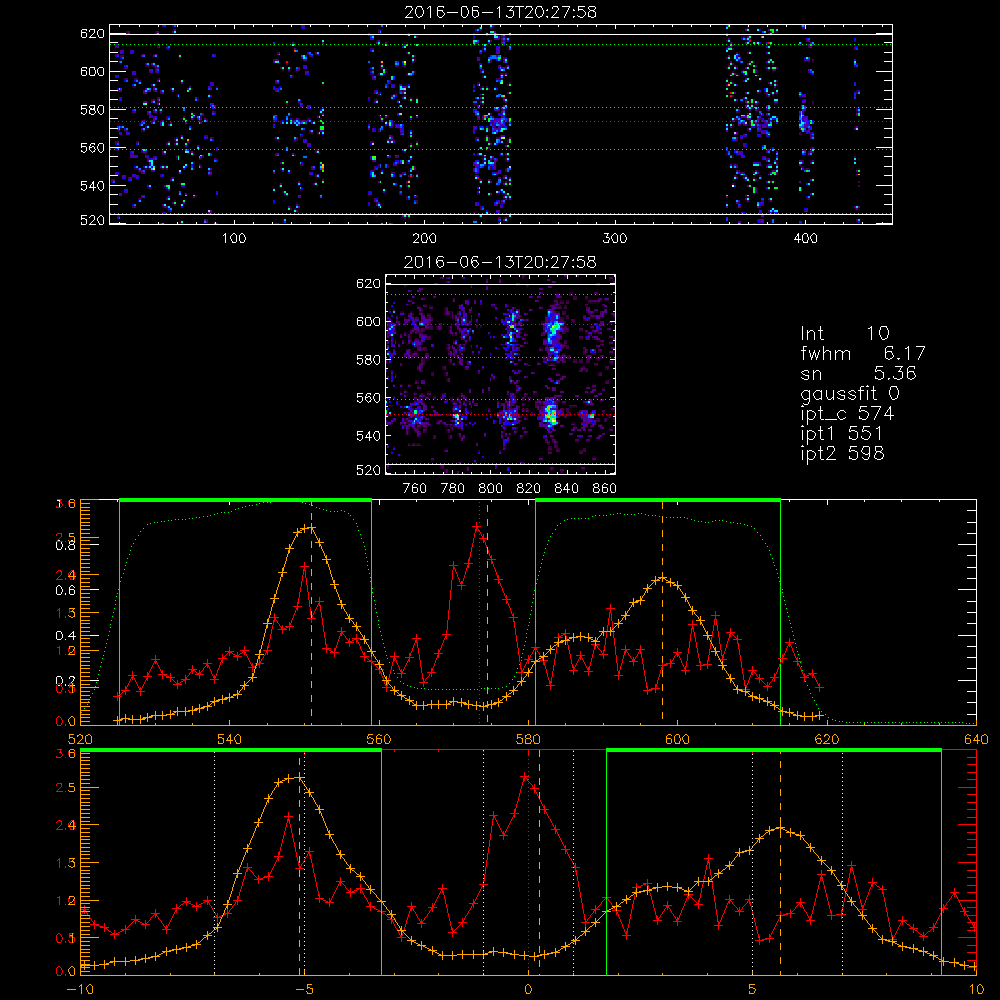1000x1000 pixels.
Task: Click x-axis label 560 on third profile plot
Action: (x=379, y=740)
